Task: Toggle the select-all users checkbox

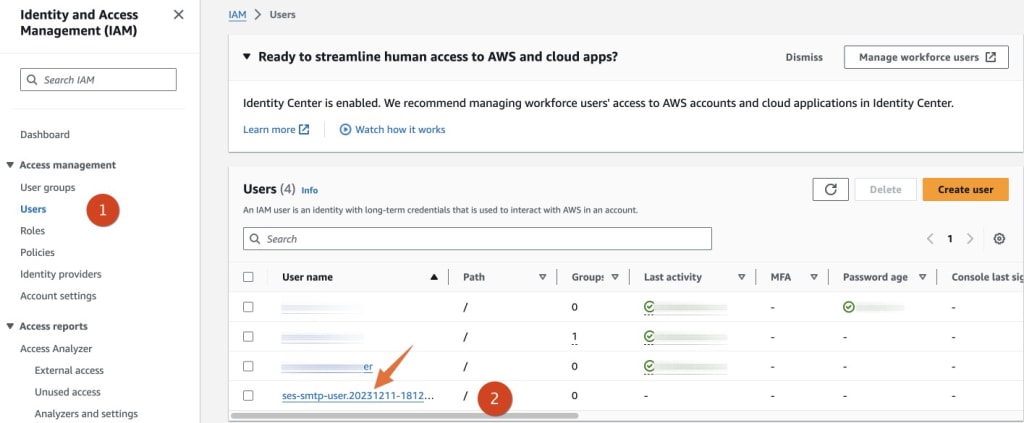Action: tap(248, 277)
